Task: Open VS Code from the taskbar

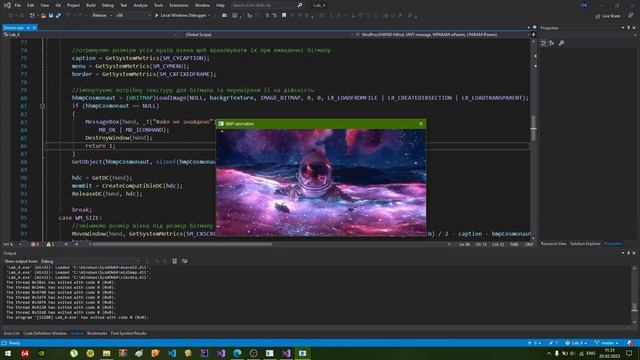Action: (x=172, y=353)
